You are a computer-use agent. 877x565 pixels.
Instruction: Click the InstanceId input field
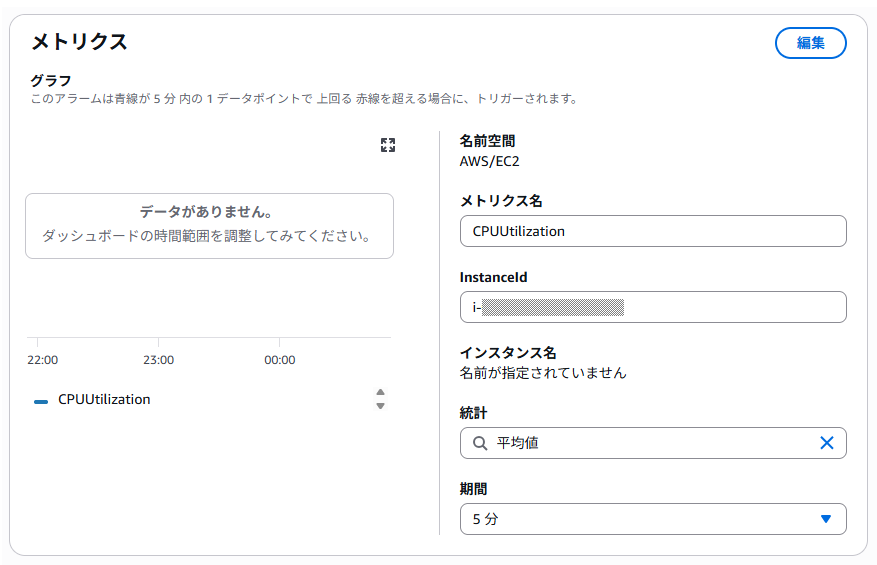click(x=653, y=307)
